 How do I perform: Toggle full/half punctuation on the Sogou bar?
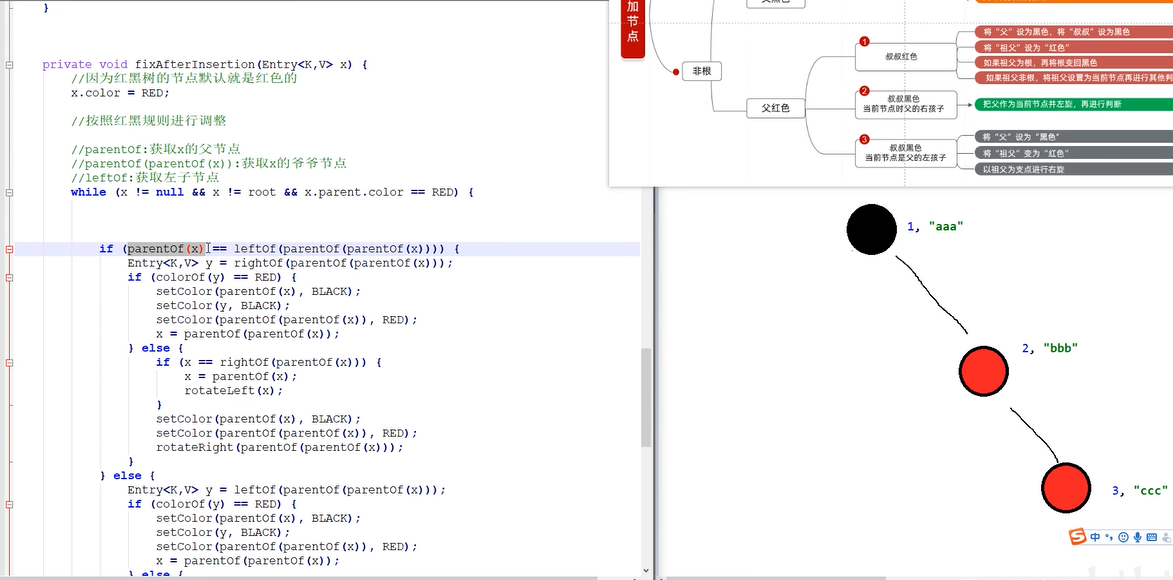[x=1110, y=537]
